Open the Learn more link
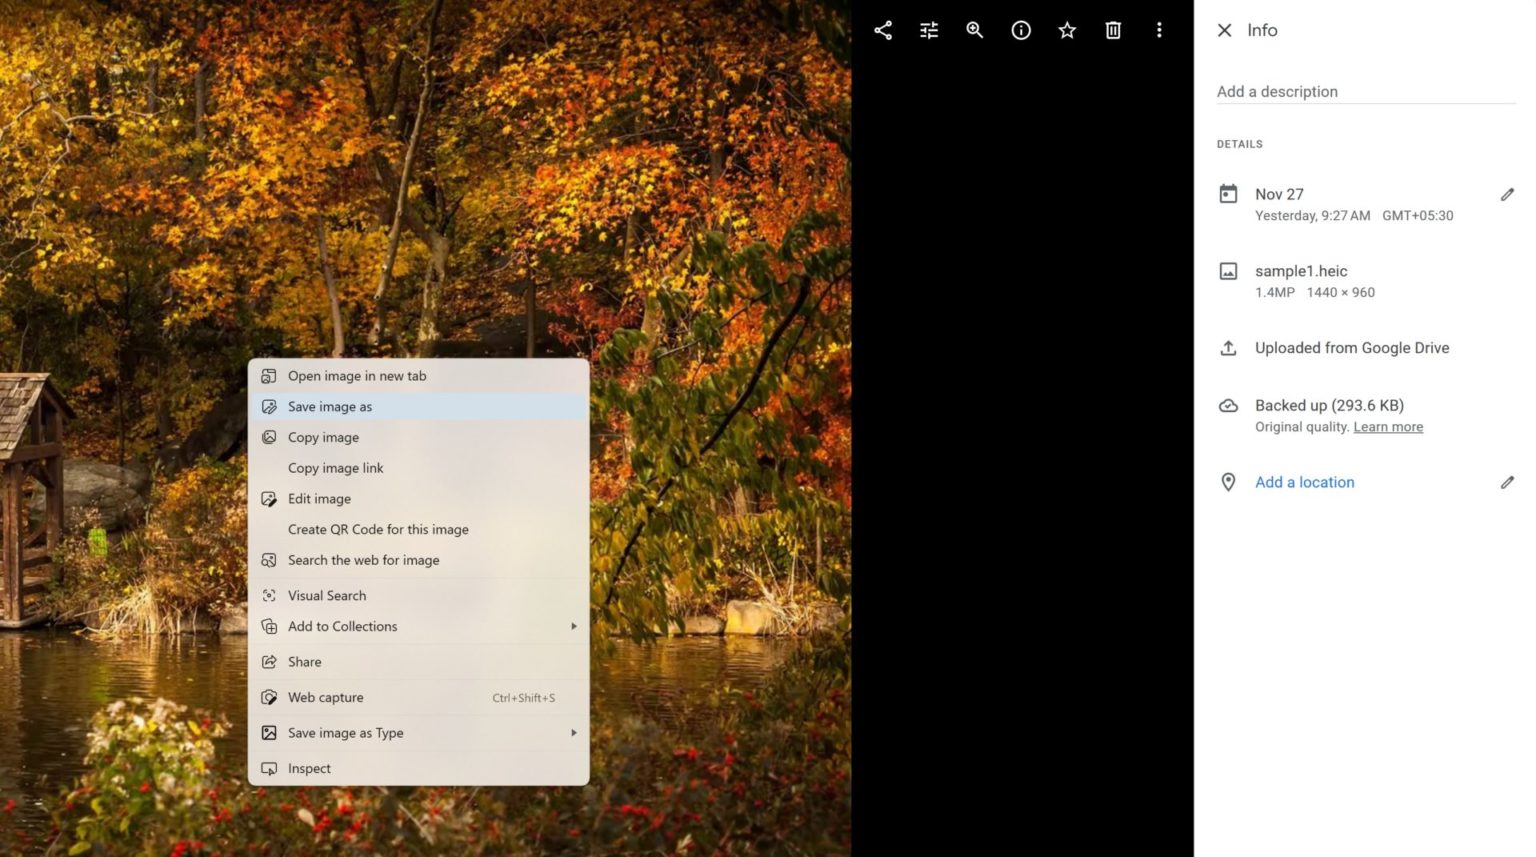The image size is (1536, 857). [1388, 426]
